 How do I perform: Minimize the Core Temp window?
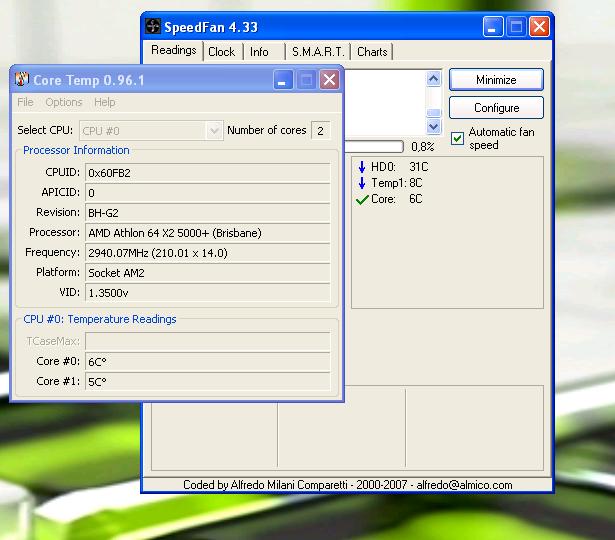click(283, 80)
